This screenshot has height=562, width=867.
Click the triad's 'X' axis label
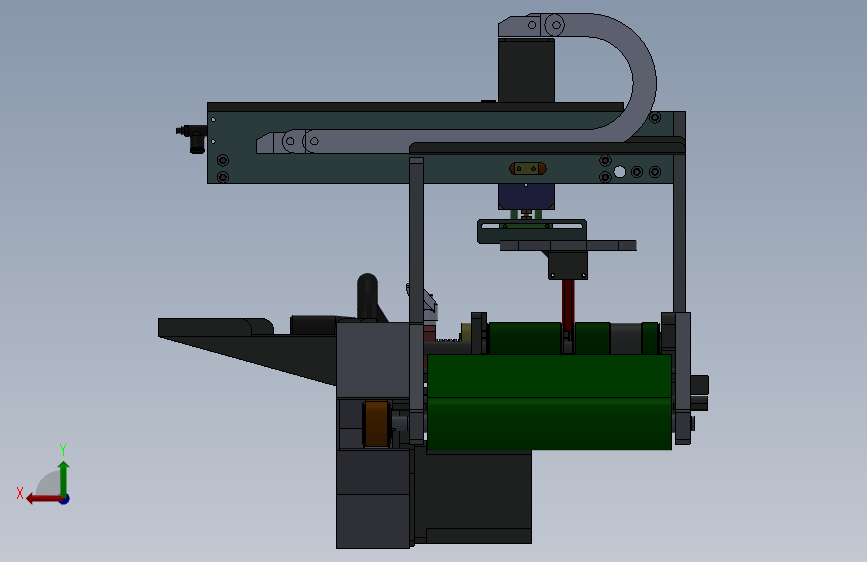pos(20,493)
